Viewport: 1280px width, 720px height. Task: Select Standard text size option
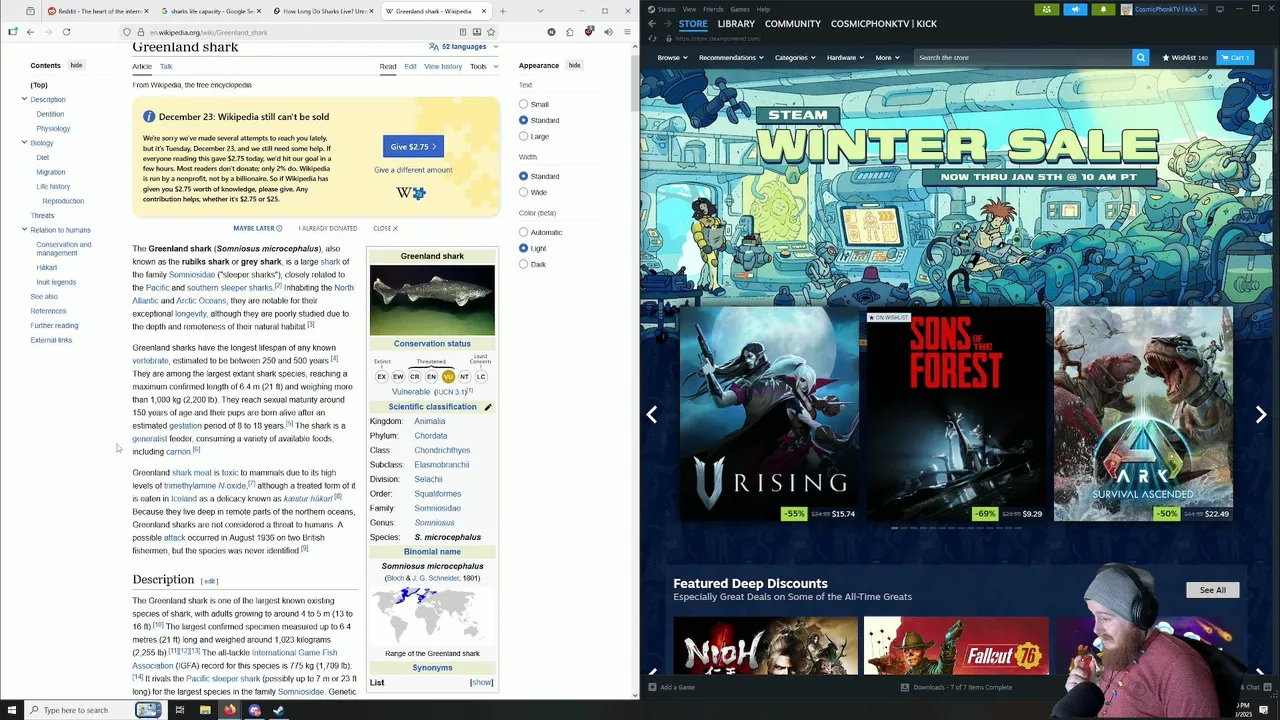click(x=523, y=120)
